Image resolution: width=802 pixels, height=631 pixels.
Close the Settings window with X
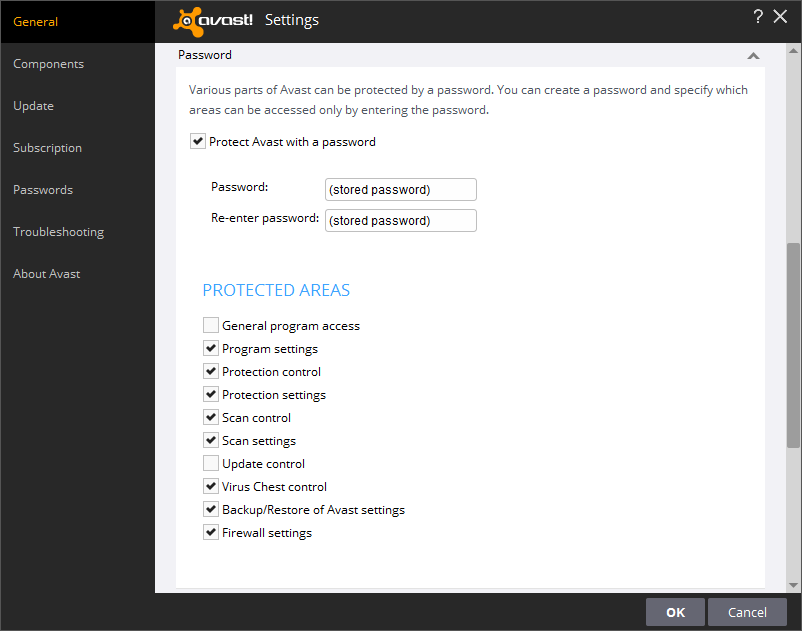point(781,17)
